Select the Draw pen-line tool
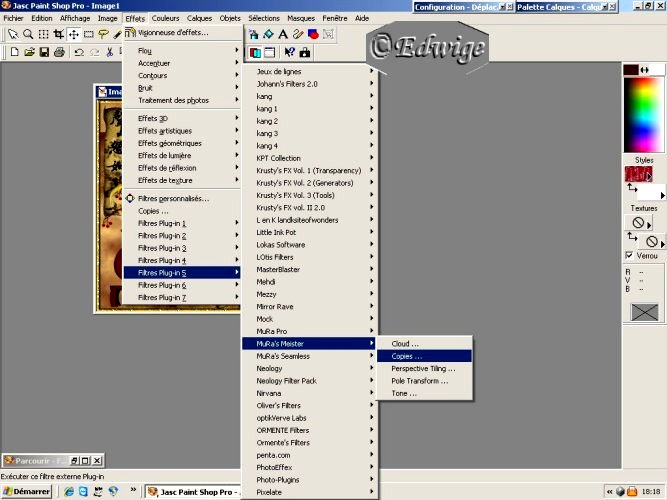Image resolution: width=667 pixels, height=500 pixels. [x=298, y=34]
